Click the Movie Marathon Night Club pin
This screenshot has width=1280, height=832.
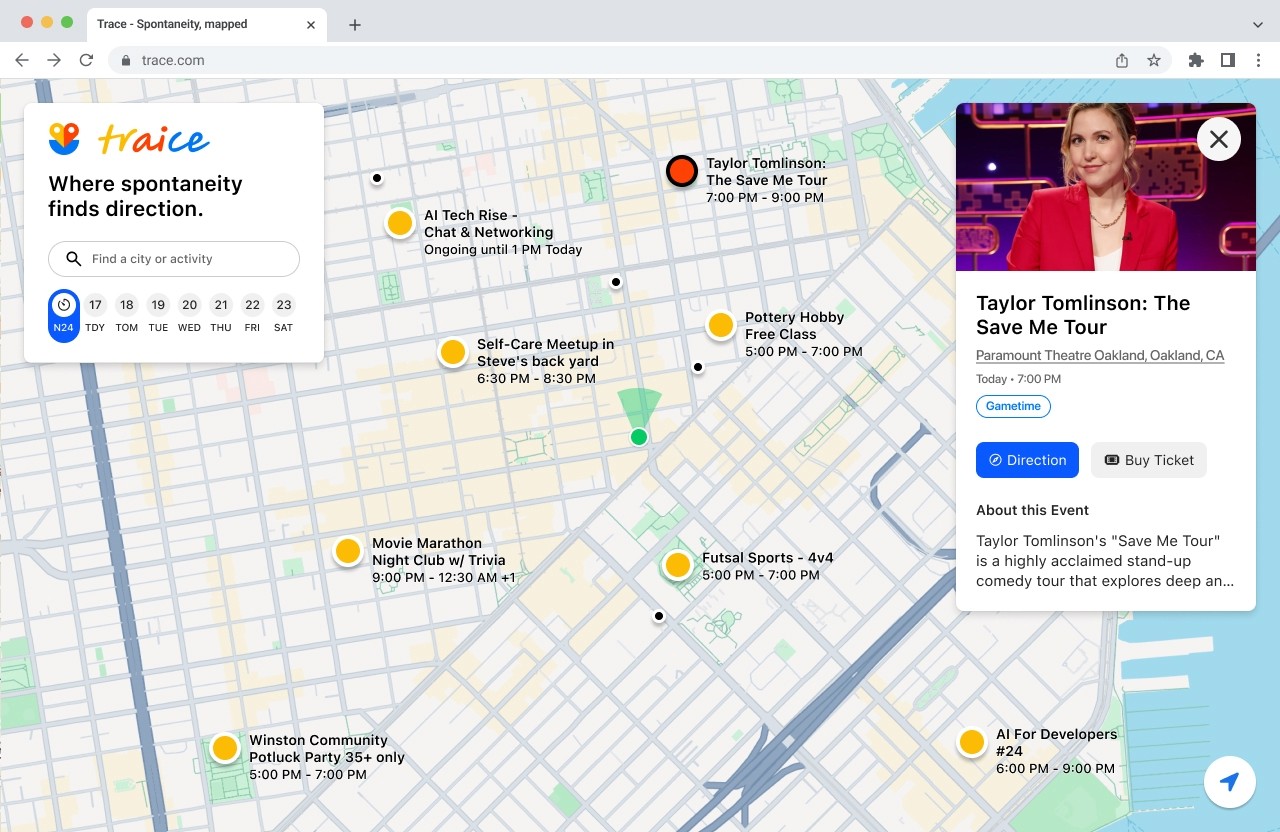[348, 551]
